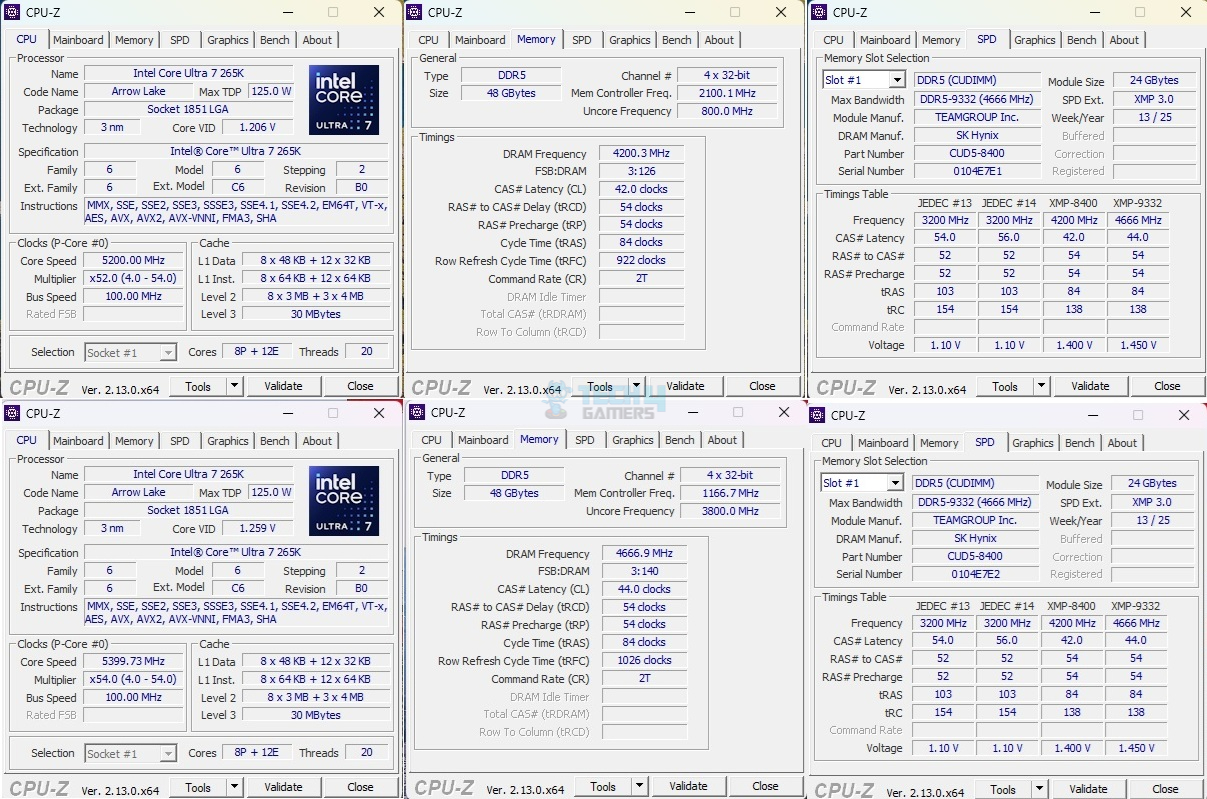1207x799 pixels.
Task: Click FSB:DRAM ratio 3:126
Action: click(641, 171)
